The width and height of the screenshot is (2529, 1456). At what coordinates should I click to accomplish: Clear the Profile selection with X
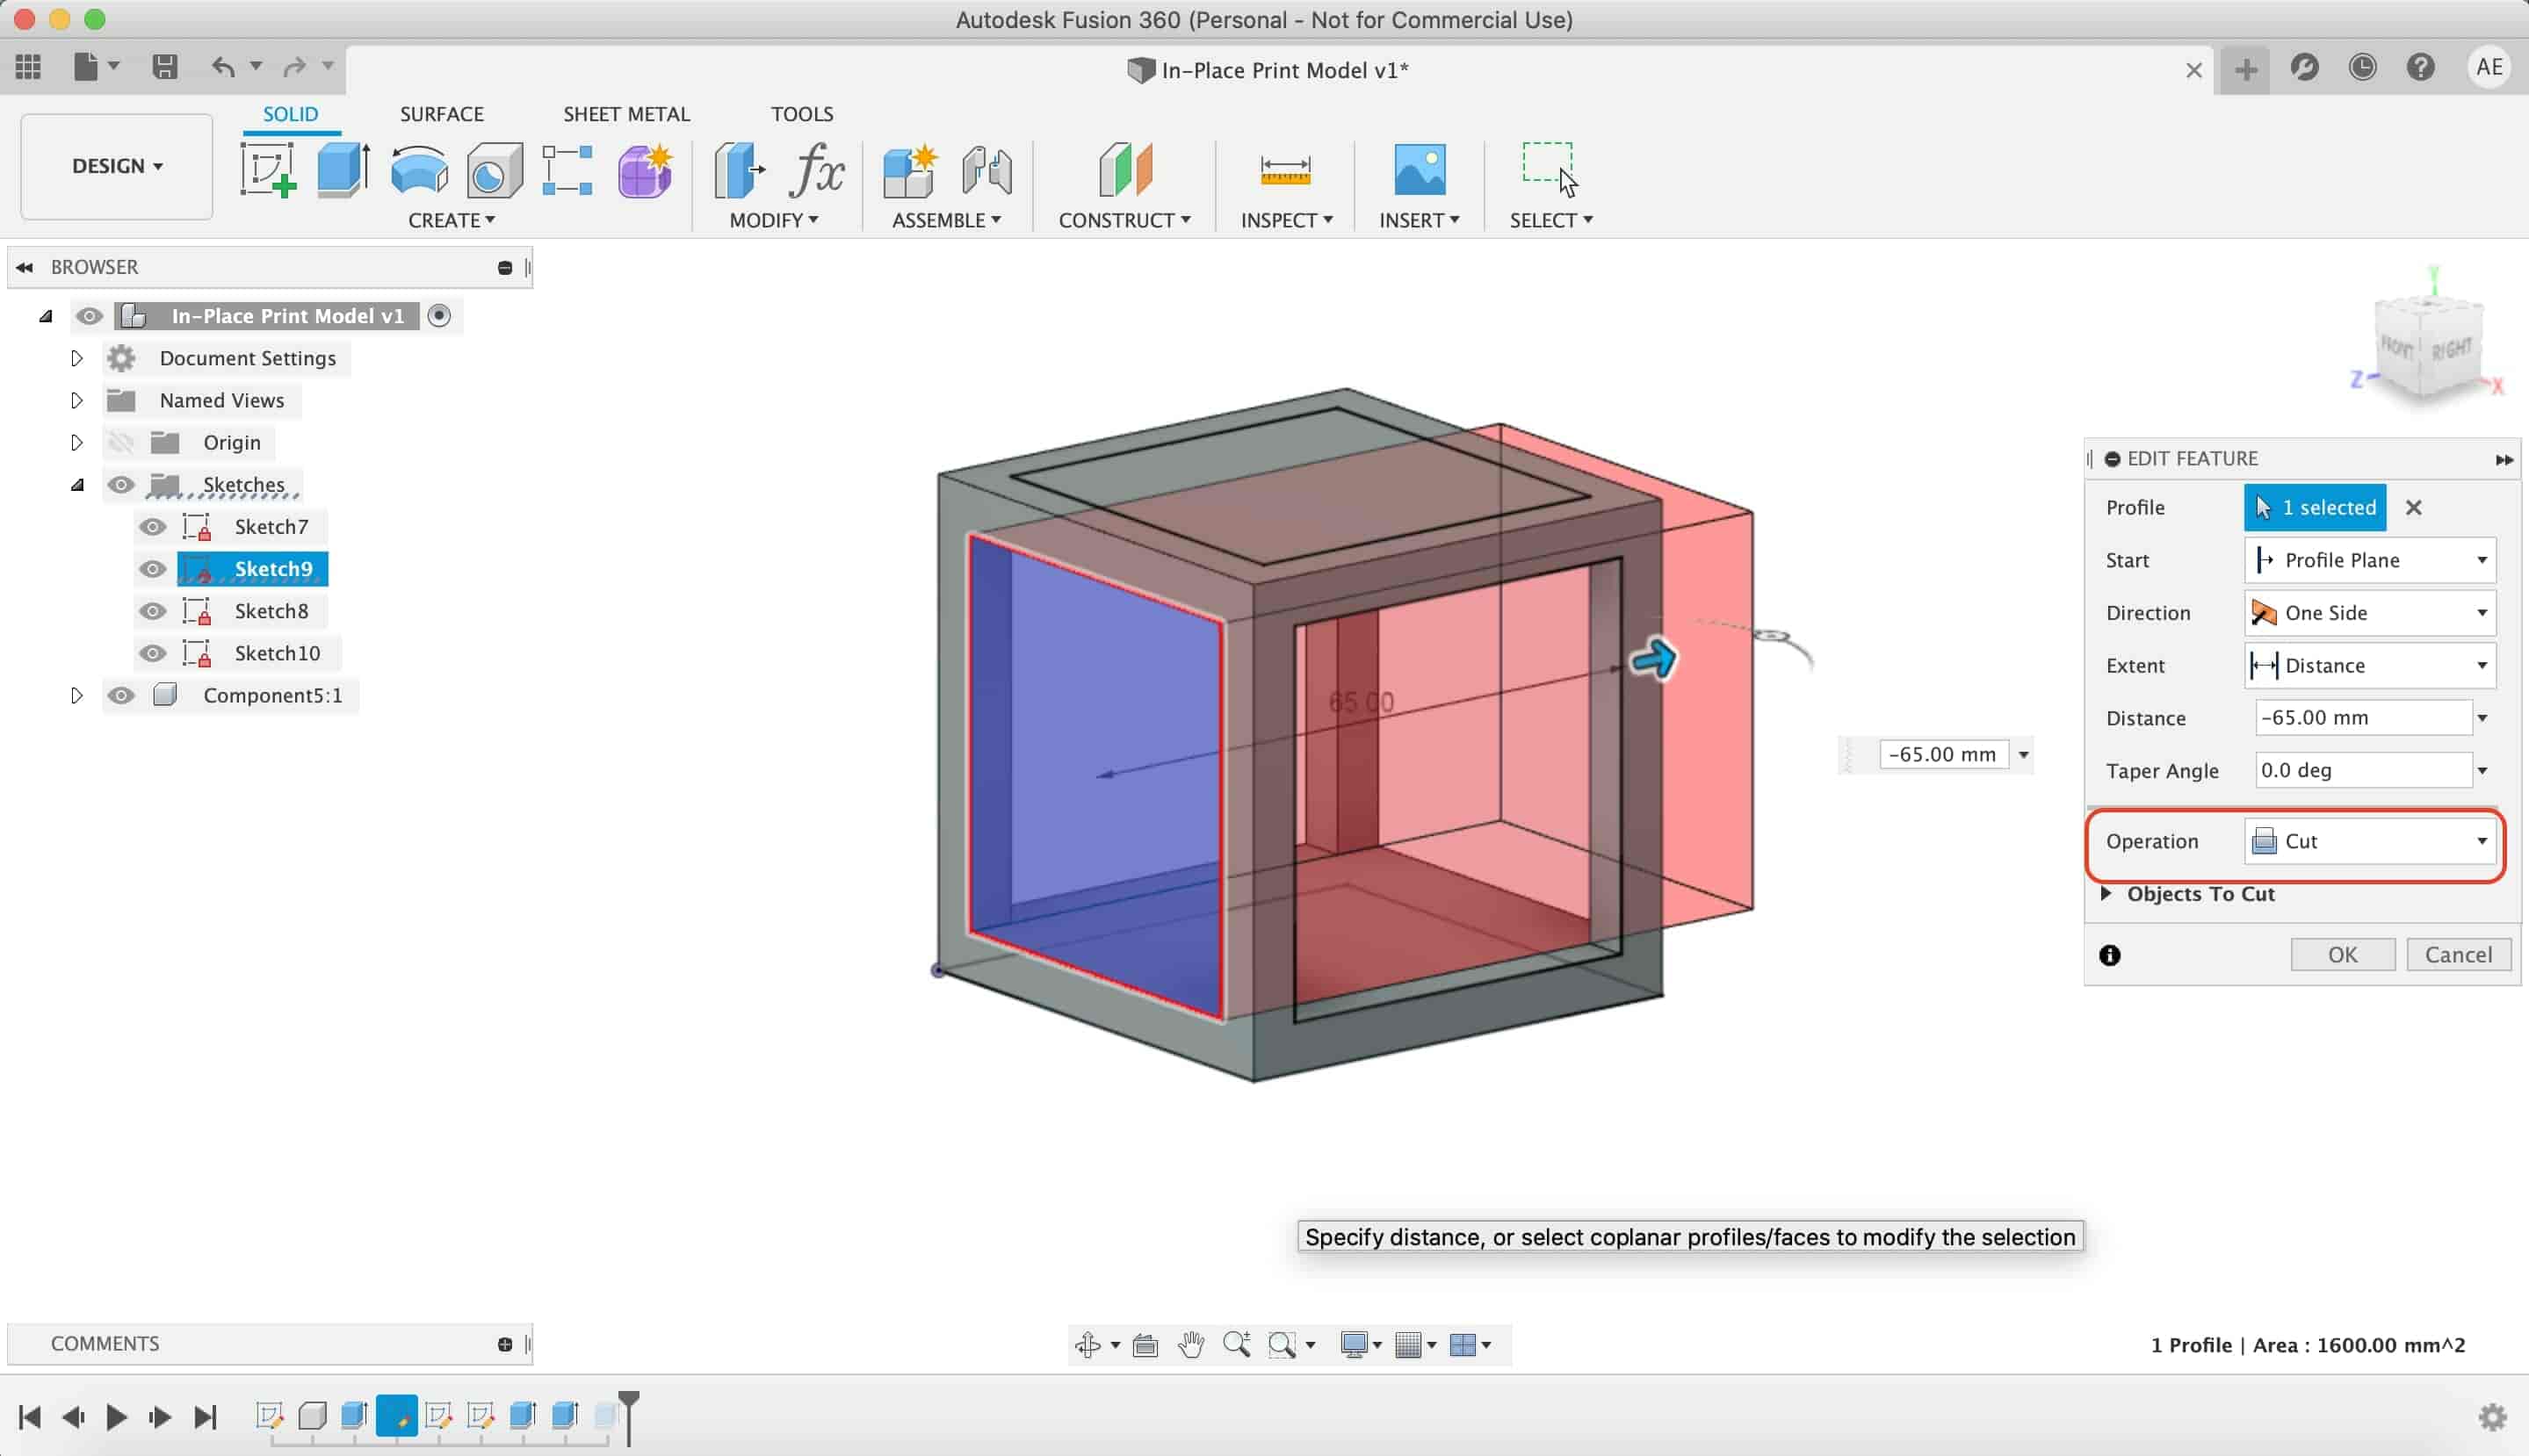click(x=2413, y=507)
